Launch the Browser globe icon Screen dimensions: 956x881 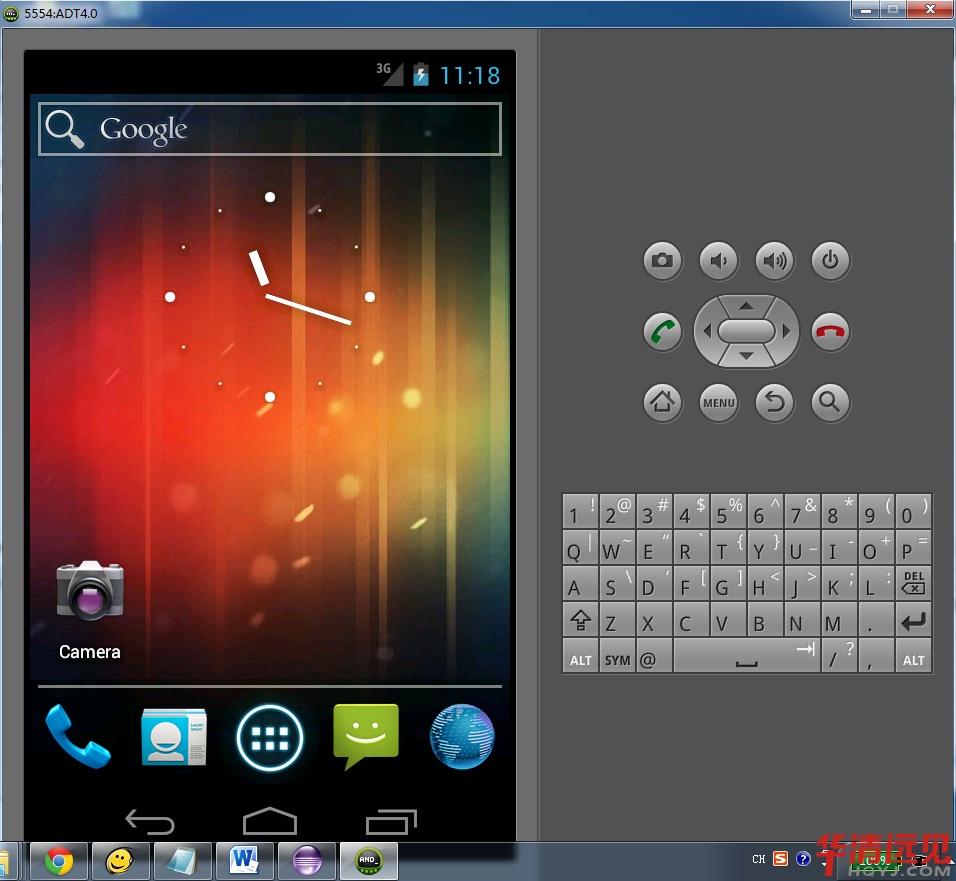click(x=461, y=738)
